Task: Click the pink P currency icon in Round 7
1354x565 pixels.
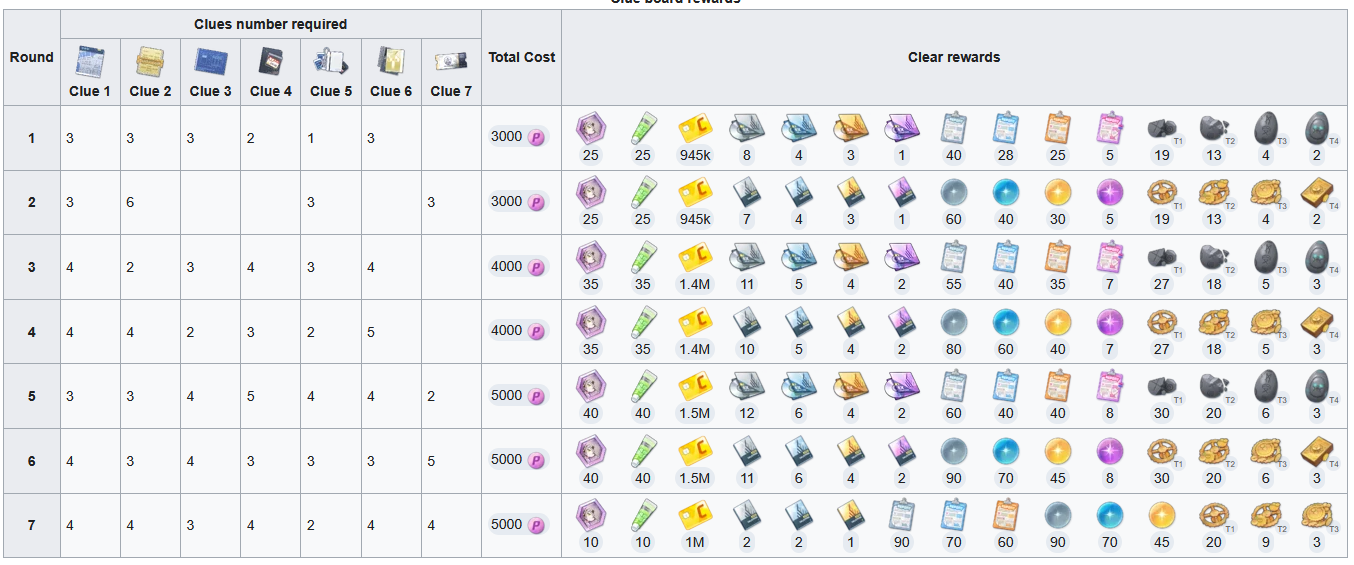Action: click(537, 525)
